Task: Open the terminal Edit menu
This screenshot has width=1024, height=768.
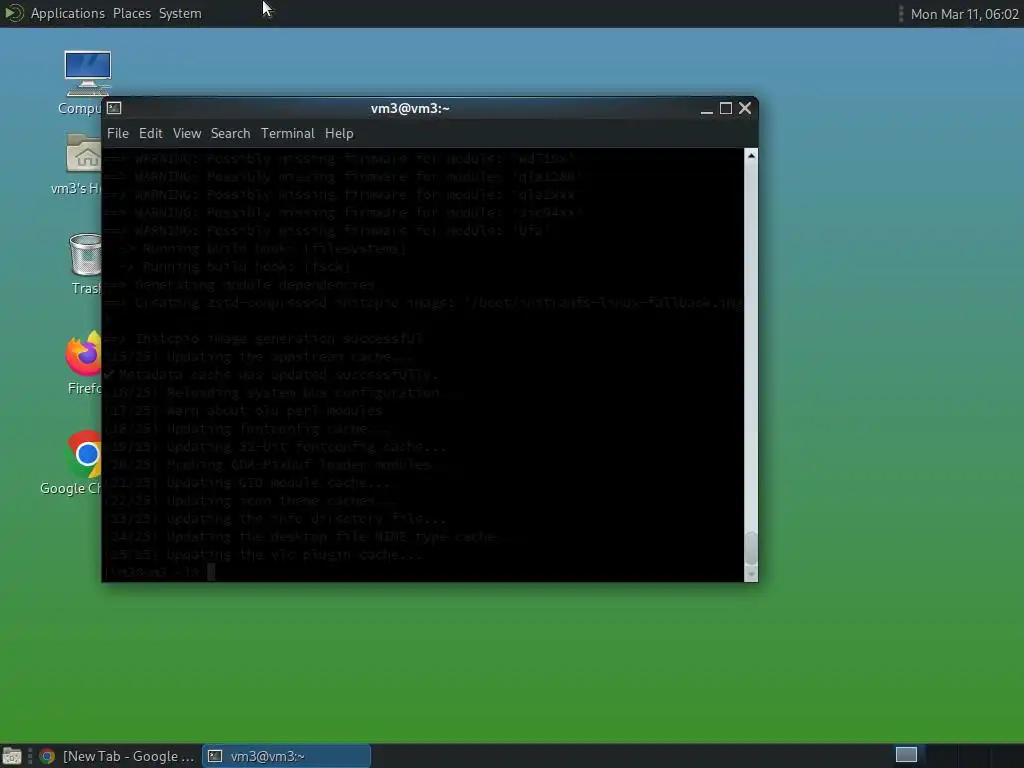Action: pyautogui.click(x=150, y=133)
